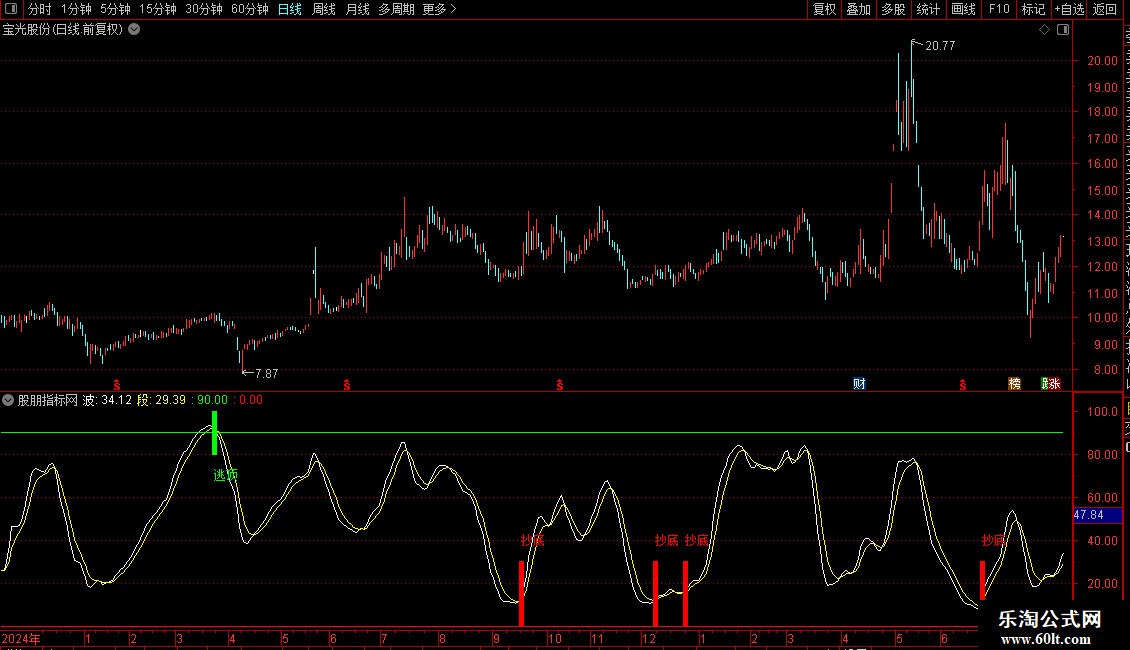Click the last 抄底 bar near May 2025
Viewport: 1130px width, 650px height.
point(982,580)
